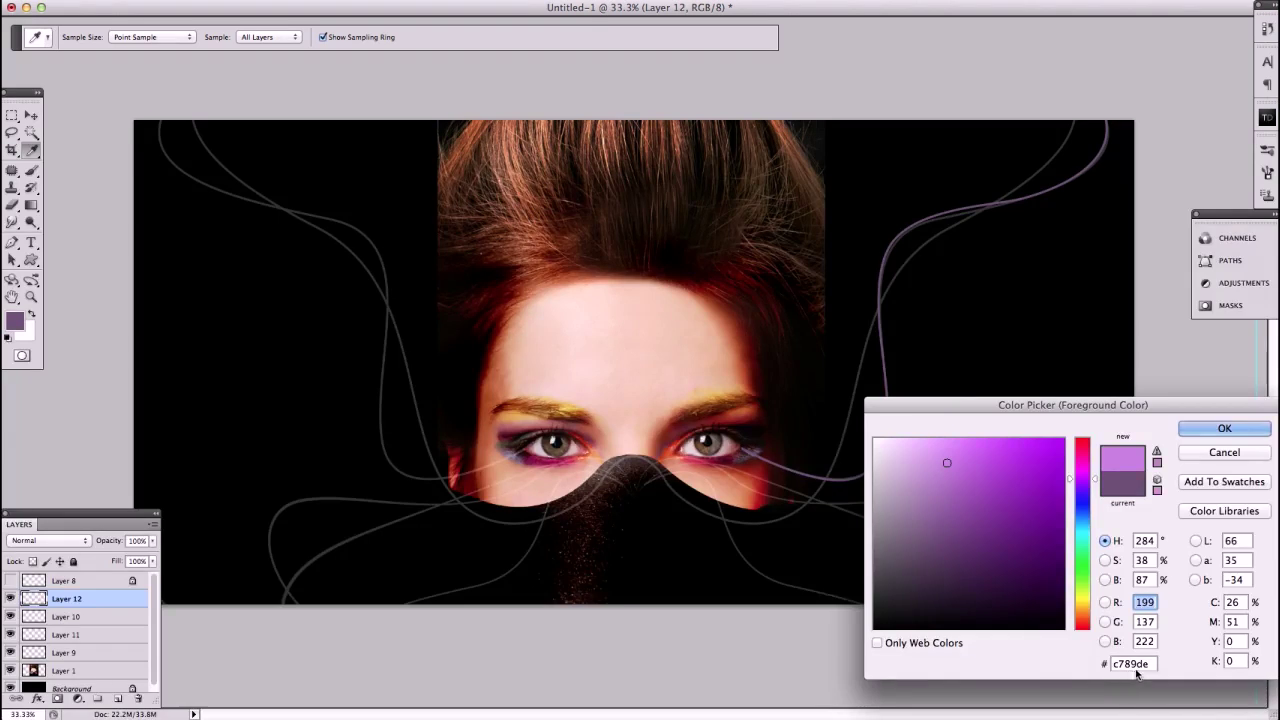Add a layer mask
The width and height of the screenshot is (1280, 720).
(x=57, y=699)
